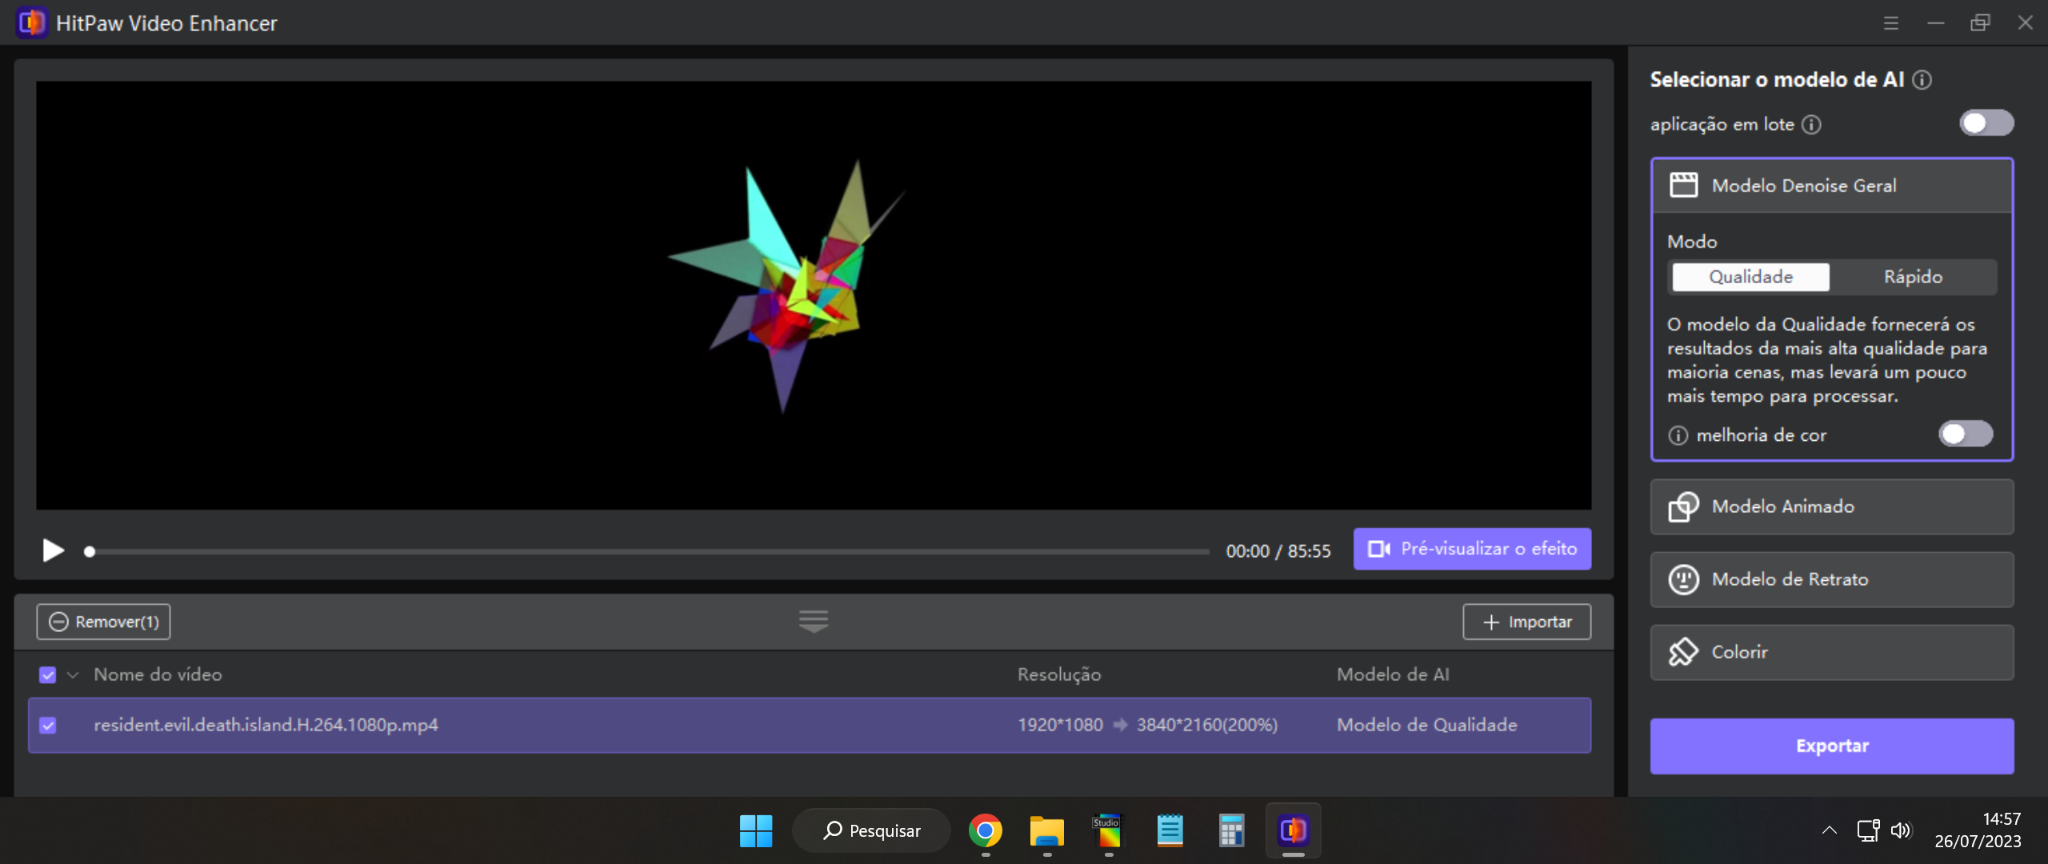
Task: Click the Modelo de AI column header
Action: (1393, 675)
